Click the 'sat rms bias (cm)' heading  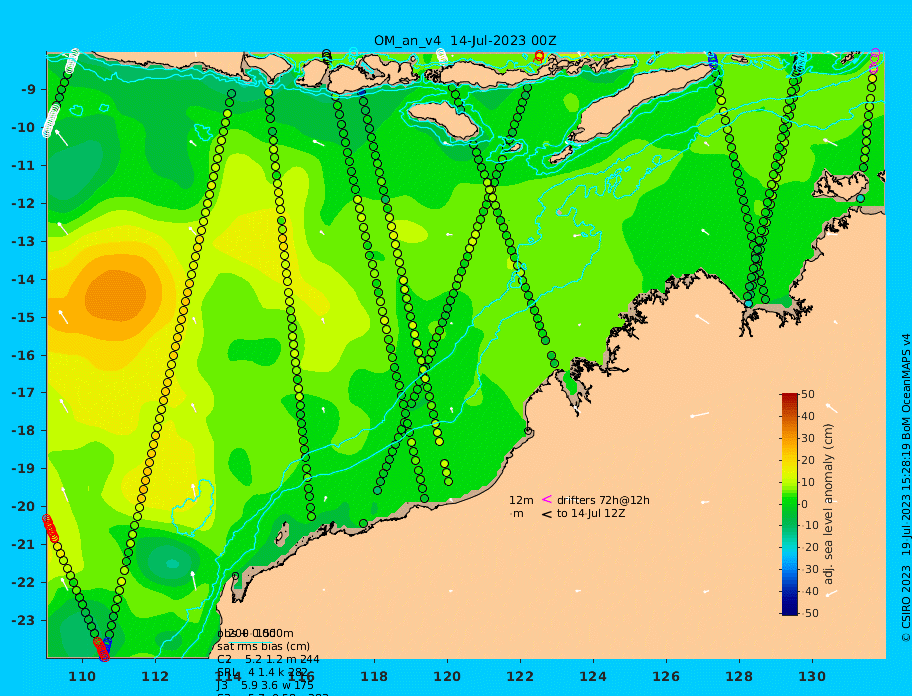[263, 646]
